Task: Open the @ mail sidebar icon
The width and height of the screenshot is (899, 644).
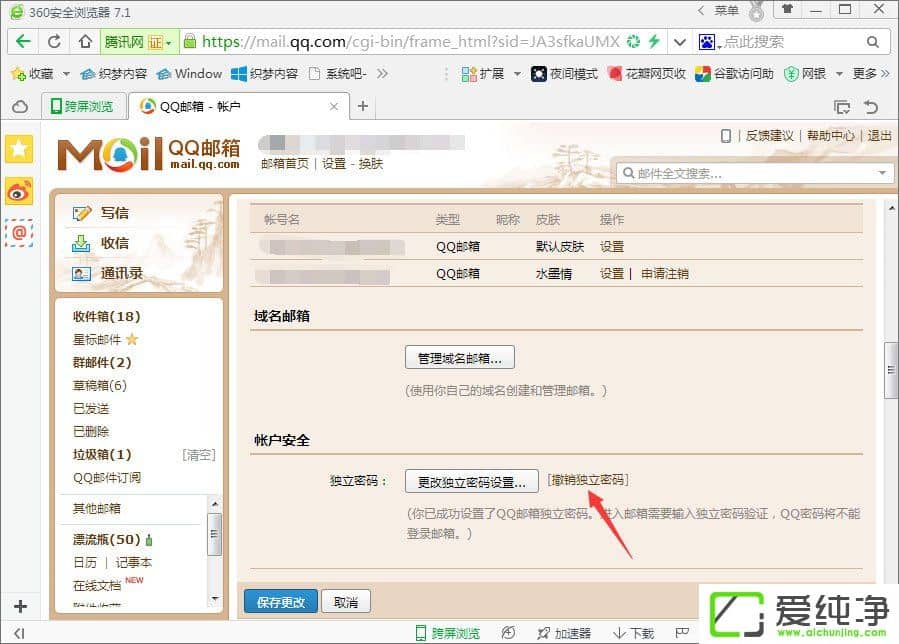Action: point(19,233)
